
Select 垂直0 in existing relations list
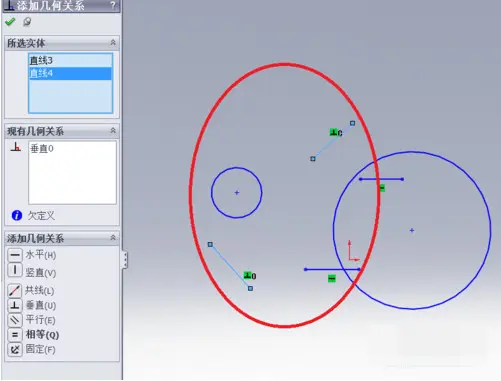click(42, 149)
